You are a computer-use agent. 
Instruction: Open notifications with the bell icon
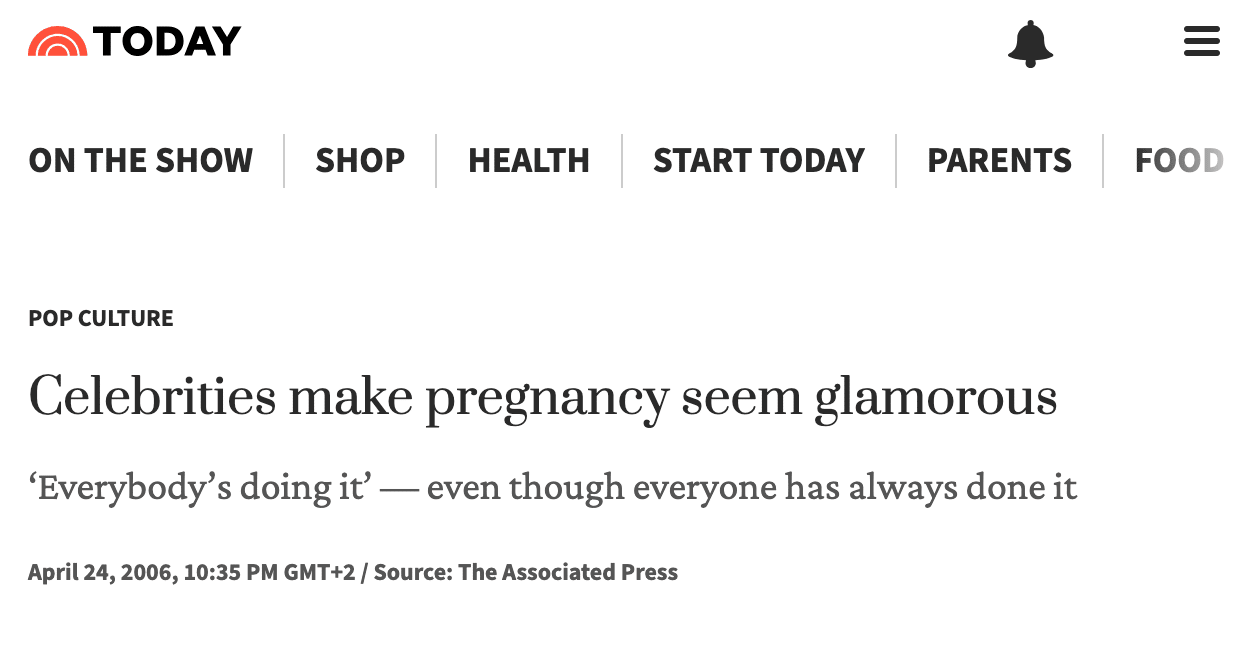[x=1030, y=43]
